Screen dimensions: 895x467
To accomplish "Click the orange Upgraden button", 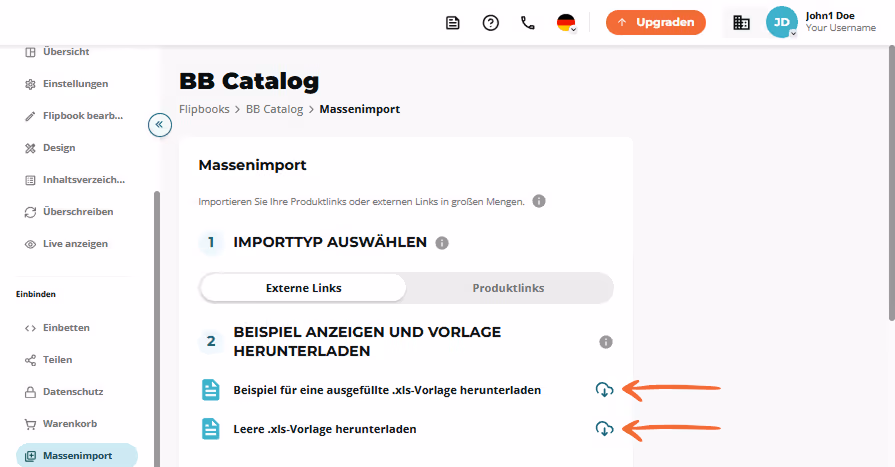I will (x=656, y=22).
